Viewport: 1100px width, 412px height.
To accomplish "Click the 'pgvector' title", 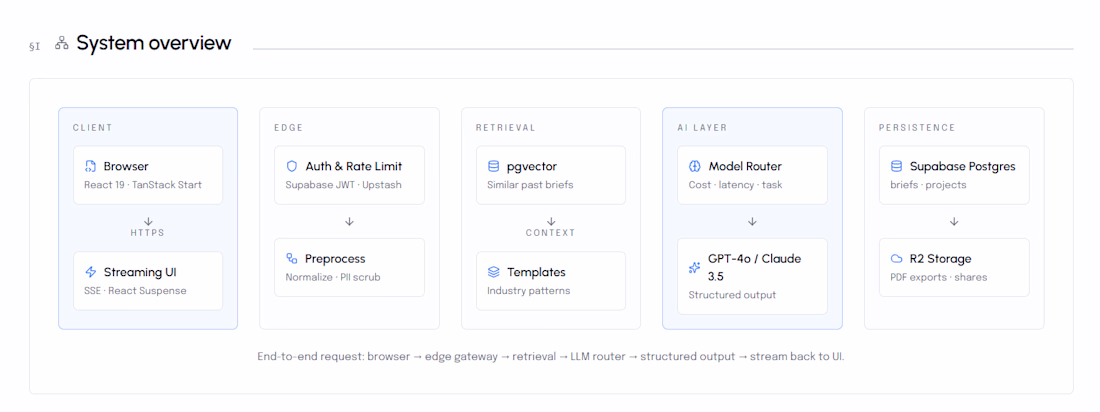I will (x=532, y=167).
